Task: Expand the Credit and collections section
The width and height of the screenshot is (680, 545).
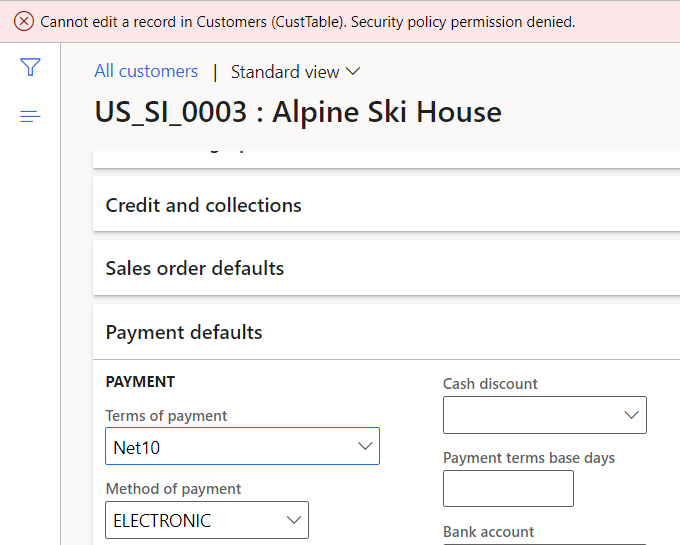Action: point(386,205)
